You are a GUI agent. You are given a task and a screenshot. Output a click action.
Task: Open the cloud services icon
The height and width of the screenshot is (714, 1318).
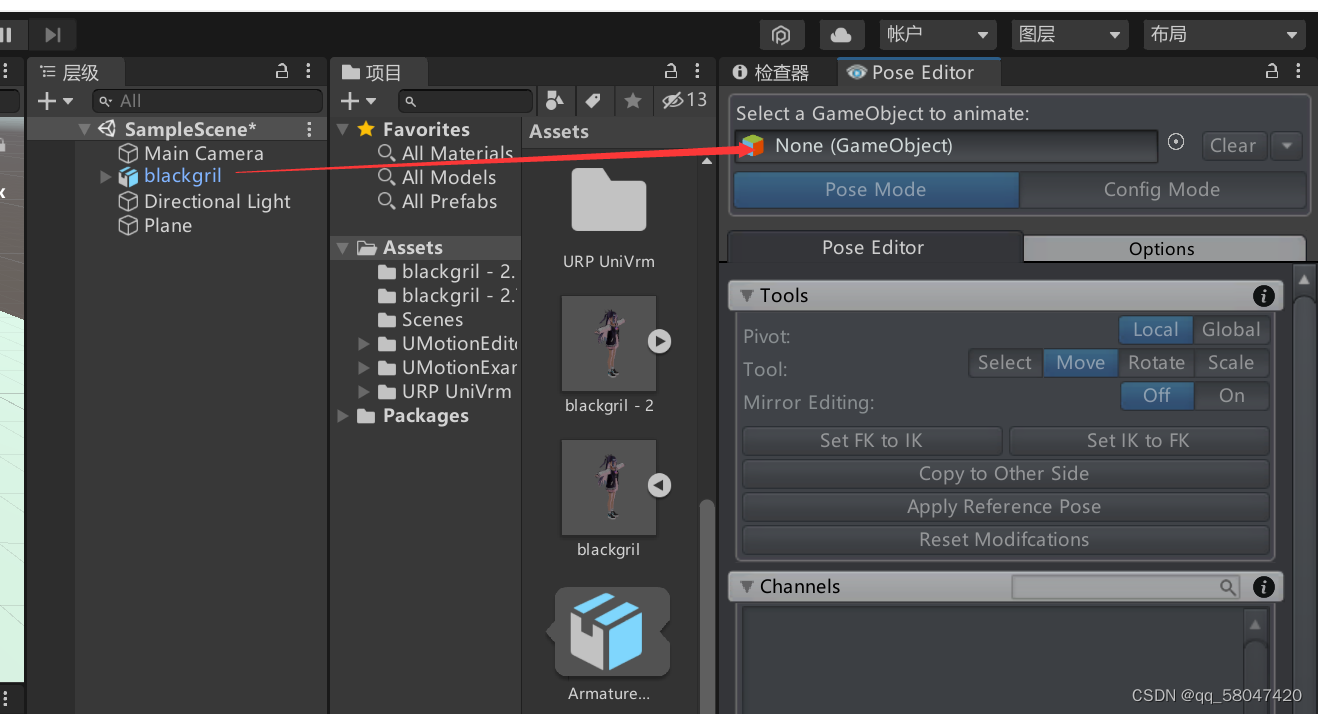point(841,34)
